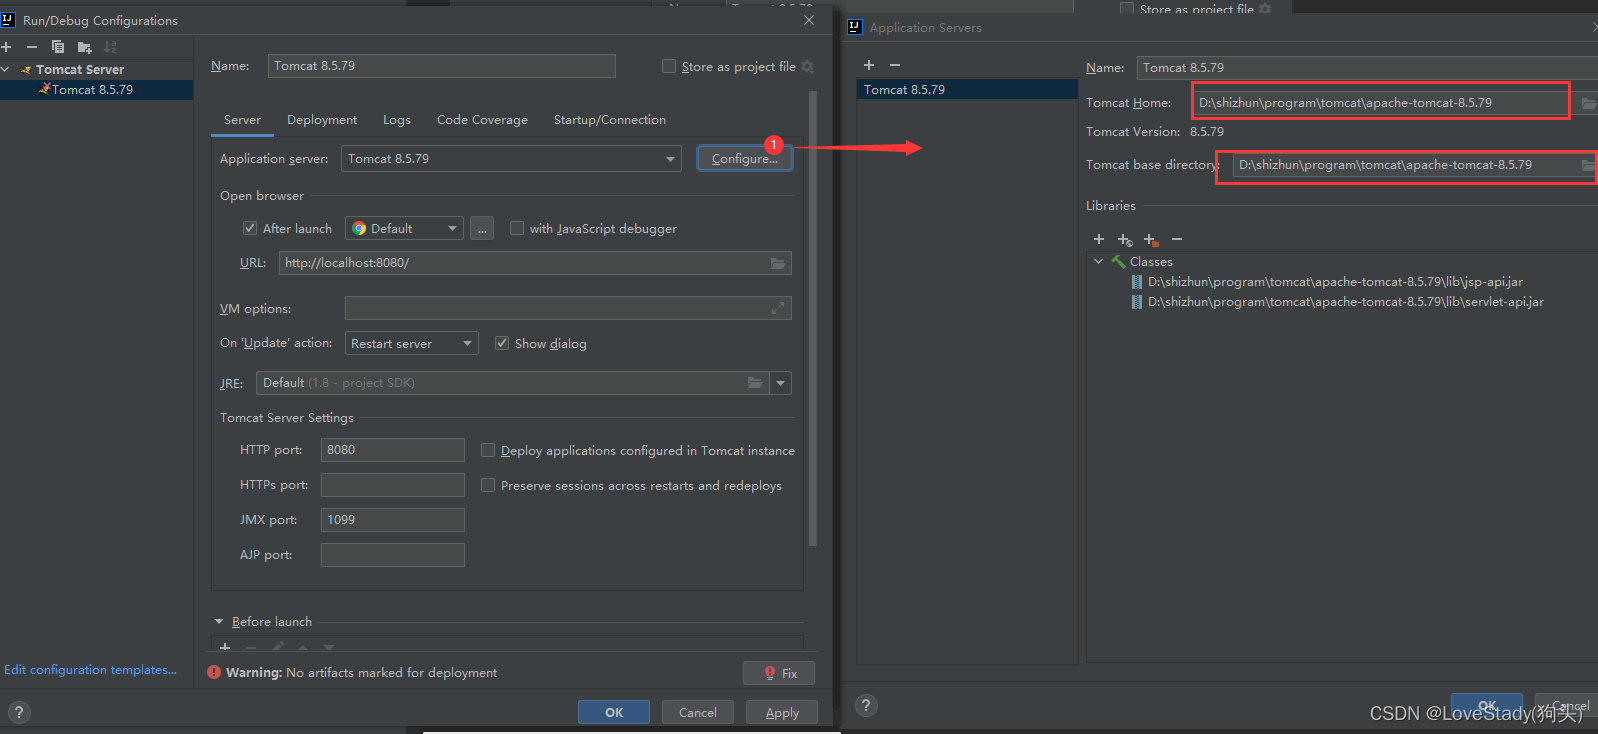Browse Tomcat base directory folder icon
Image resolution: width=1598 pixels, height=734 pixels.
tap(1588, 165)
